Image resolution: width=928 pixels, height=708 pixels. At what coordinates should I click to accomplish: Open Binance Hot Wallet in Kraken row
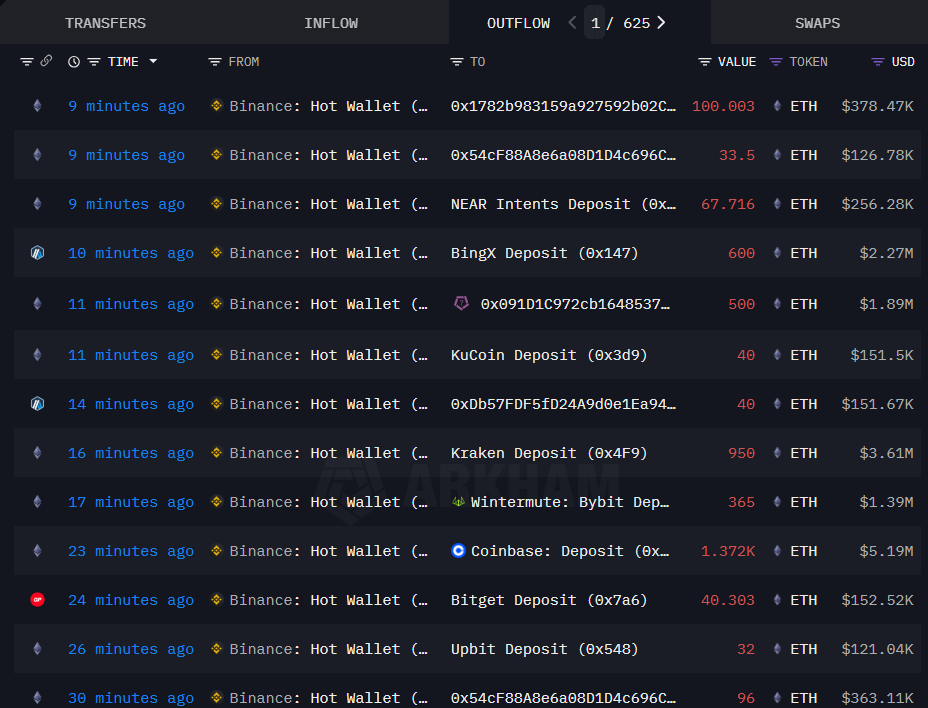pos(328,453)
